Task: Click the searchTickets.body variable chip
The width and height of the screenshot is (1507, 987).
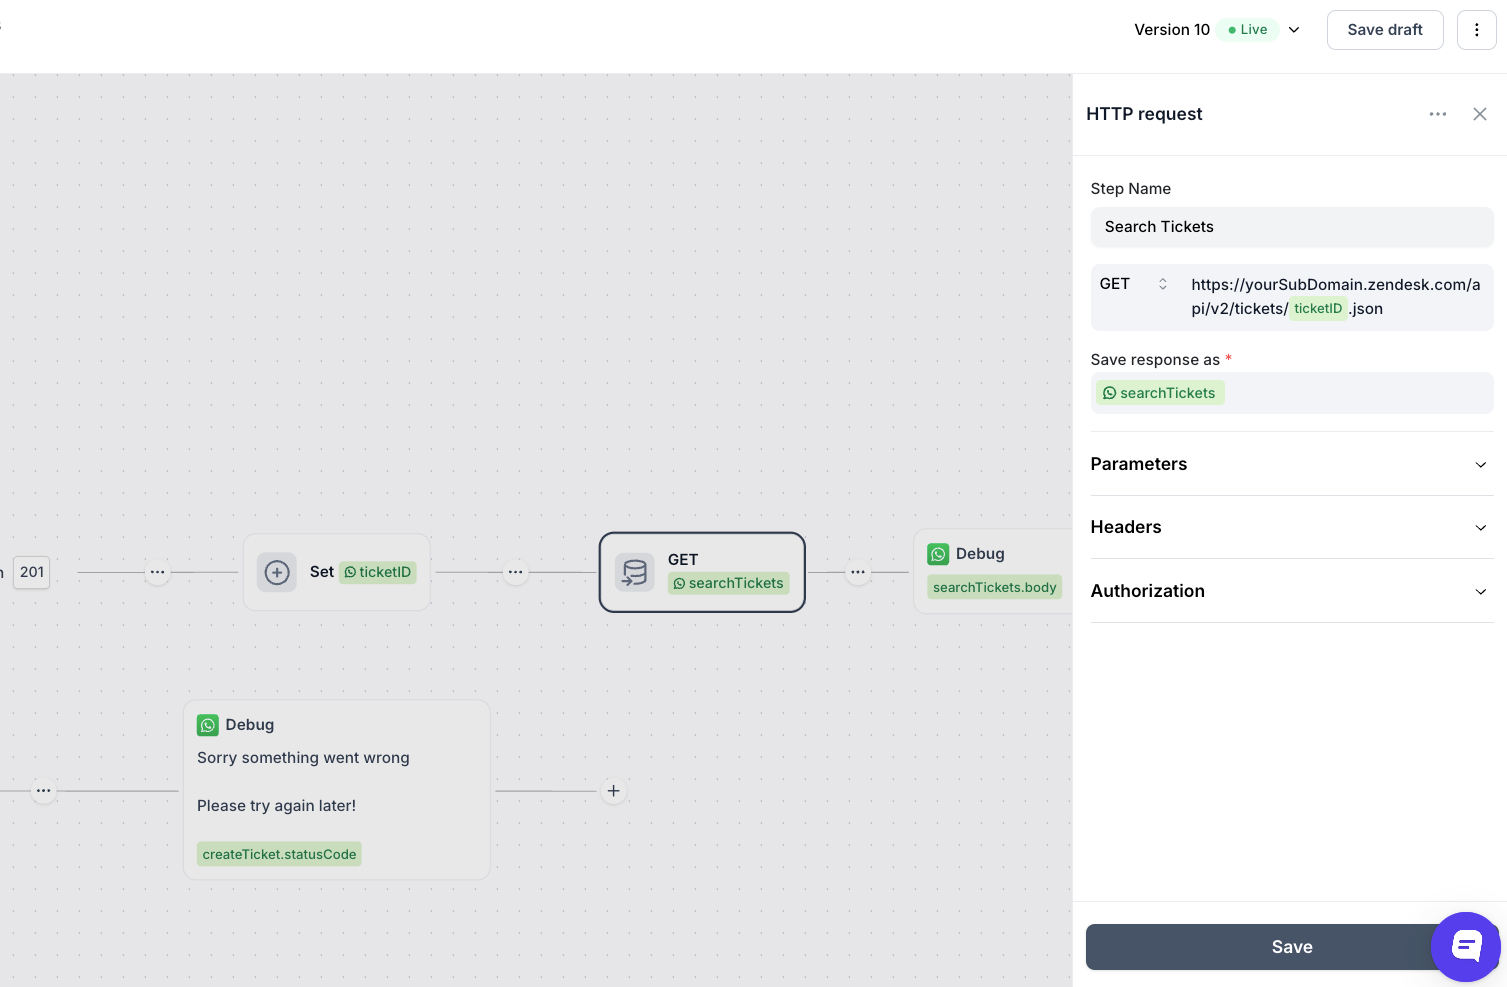Action: (995, 587)
